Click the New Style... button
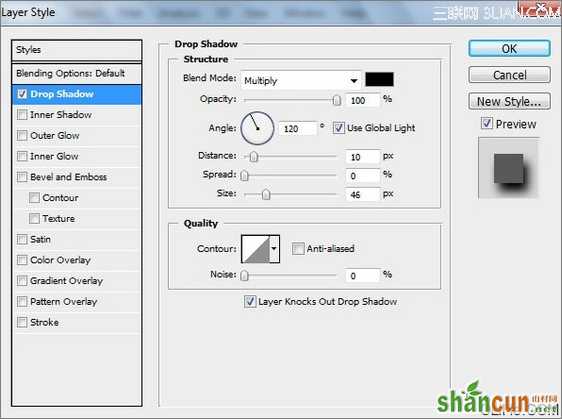The image size is (562, 419). (x=509, y=101)
